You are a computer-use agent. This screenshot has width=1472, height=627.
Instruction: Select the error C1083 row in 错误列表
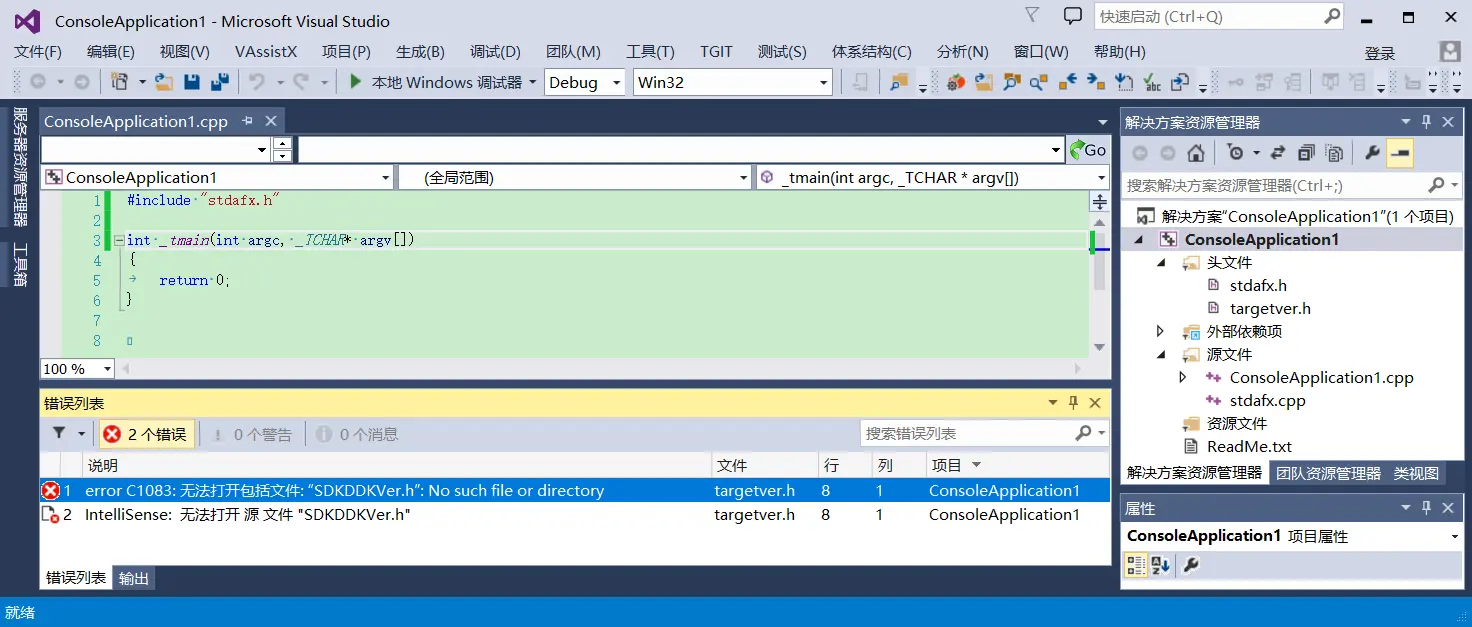click(400, 490)
